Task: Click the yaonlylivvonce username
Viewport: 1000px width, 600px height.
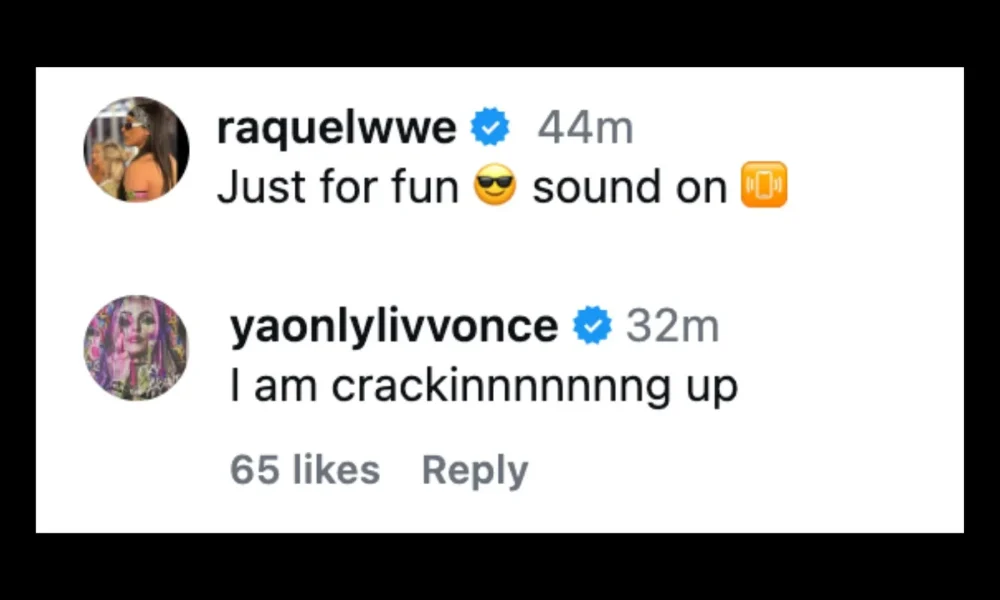Action: click(394, 327)
